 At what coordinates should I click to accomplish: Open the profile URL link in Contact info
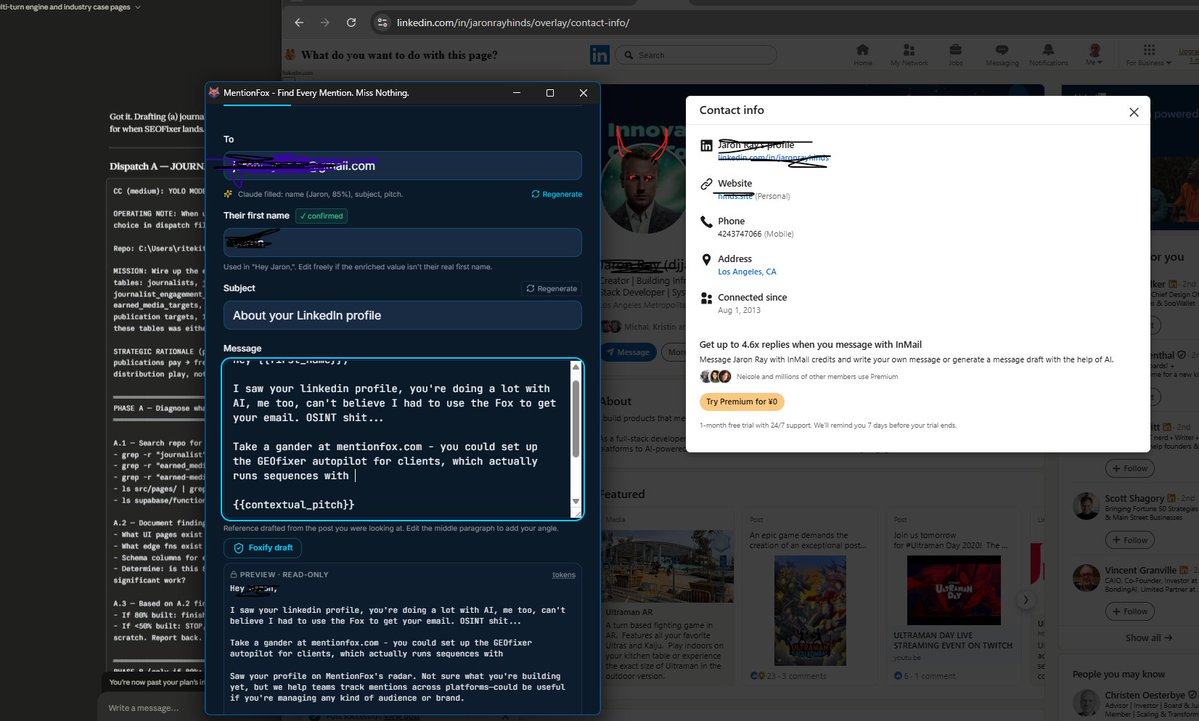pos(773,158)
